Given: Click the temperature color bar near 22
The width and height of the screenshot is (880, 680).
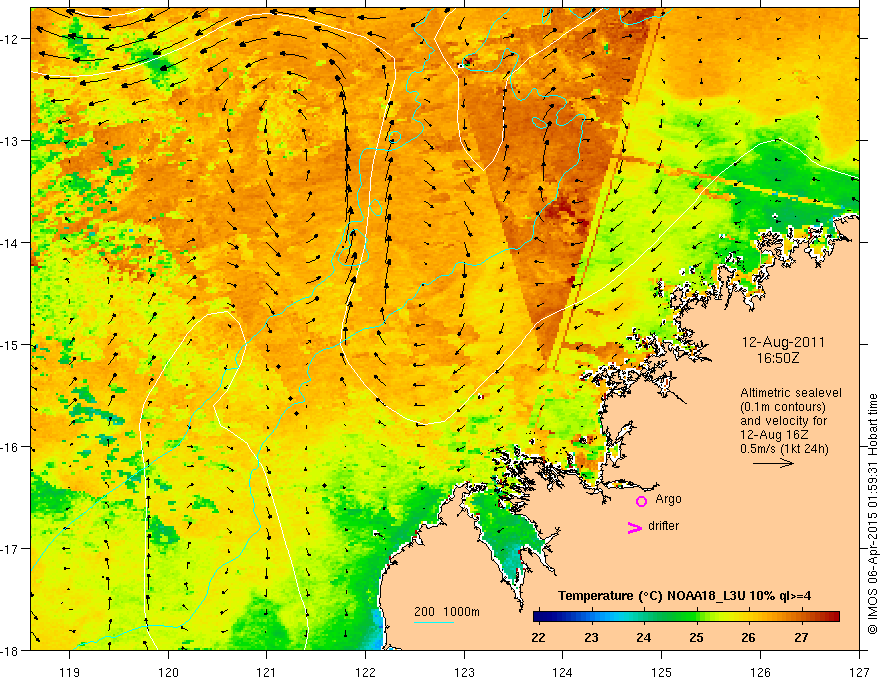Looking at the screenshot, I should pos(539,617).
